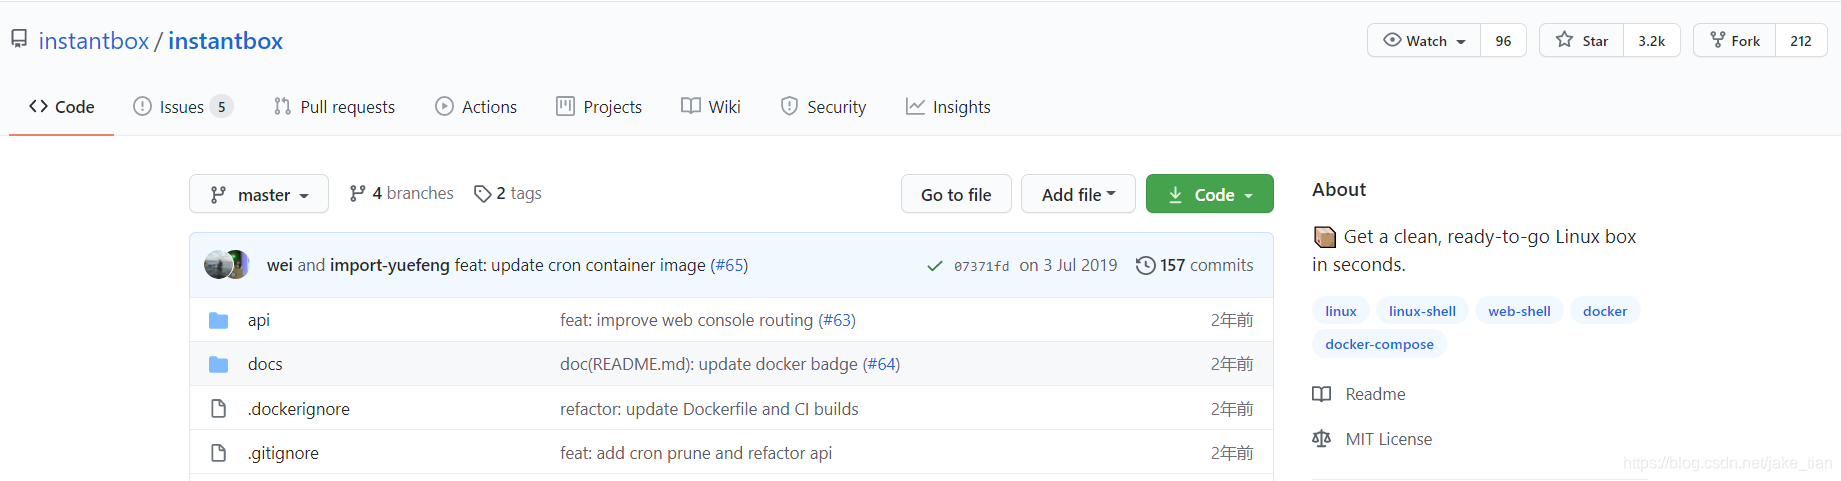1841x481 pixels.
Task: Switch to the Issues tab
Action: (x=182, y=107)
